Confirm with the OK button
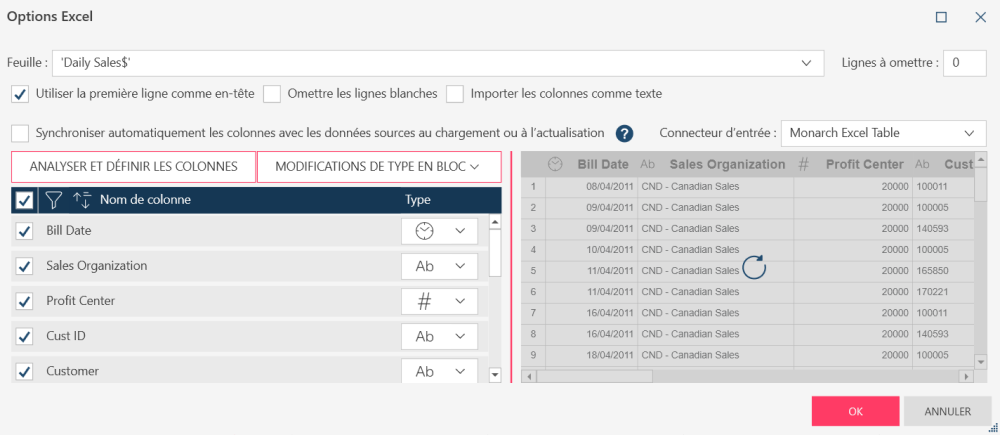 [855, 410]
